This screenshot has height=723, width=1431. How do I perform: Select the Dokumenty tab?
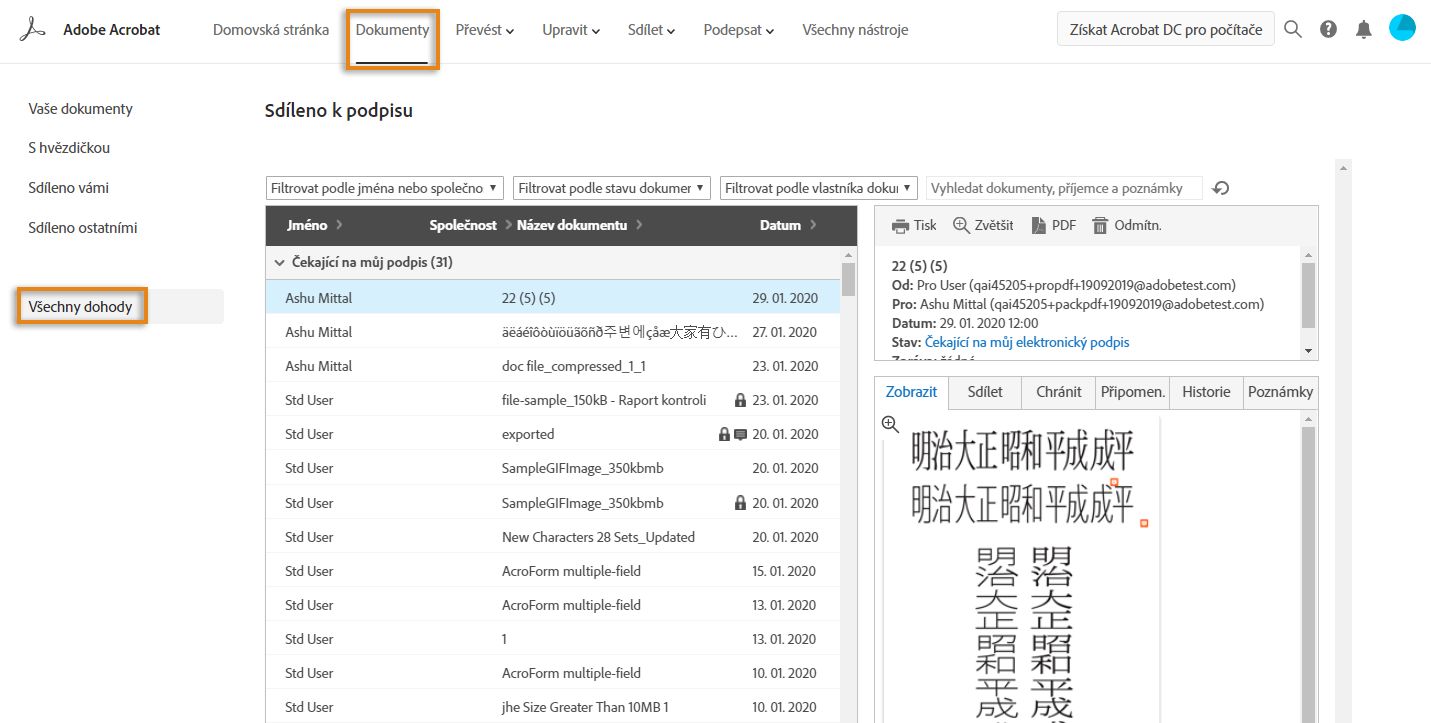392,30
